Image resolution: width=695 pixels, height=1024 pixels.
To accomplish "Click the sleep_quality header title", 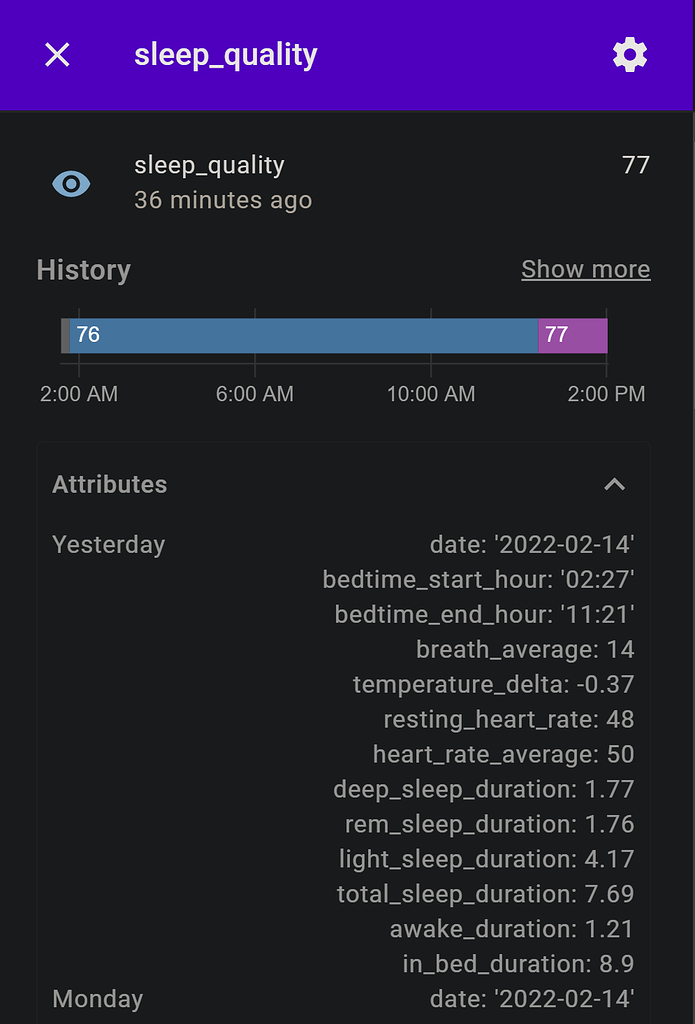I will click(x=226, y=55).
